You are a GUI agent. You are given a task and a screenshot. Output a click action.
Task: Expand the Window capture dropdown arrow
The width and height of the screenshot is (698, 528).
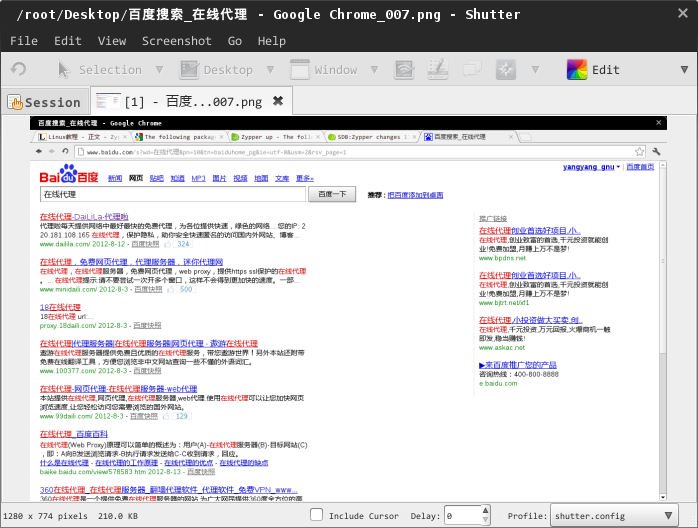[x=374, y=70]
